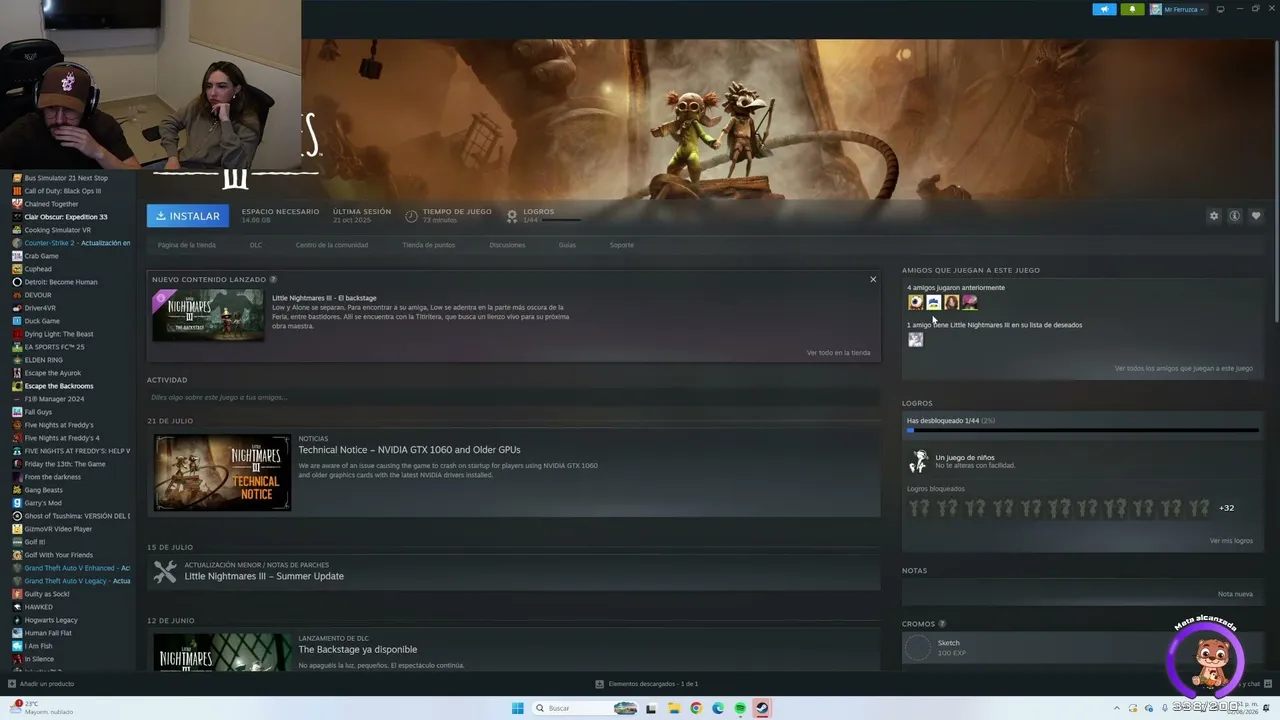1280x720 pixels.
Task: Open the DLC tab
Action: (256, 245)
